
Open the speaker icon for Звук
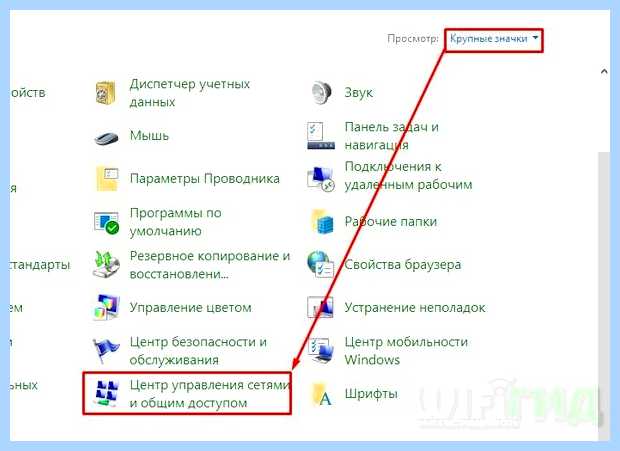click(x=321, y=93)
